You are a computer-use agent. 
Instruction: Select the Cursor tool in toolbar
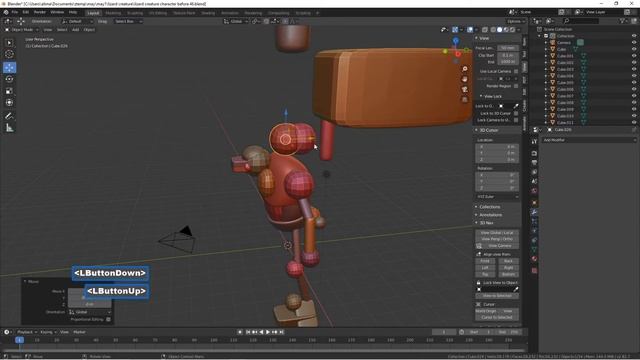point(9,54)
